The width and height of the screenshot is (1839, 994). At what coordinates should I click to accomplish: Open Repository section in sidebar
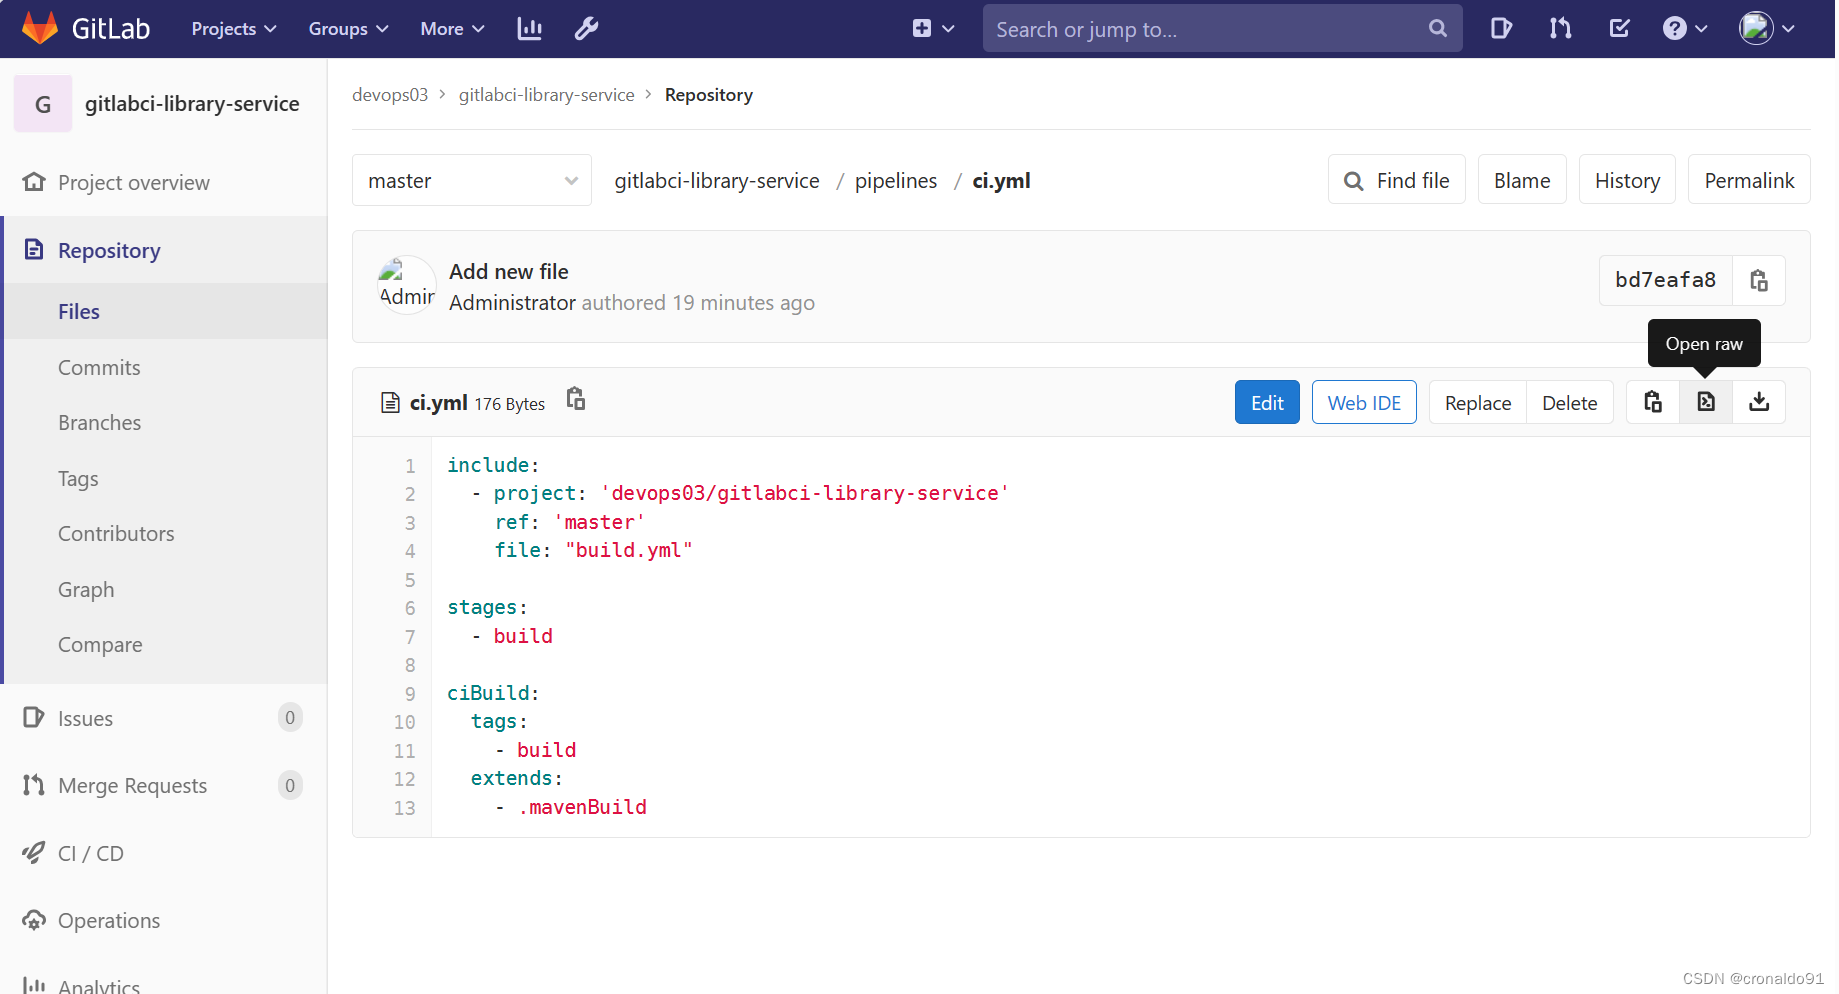tap(164, 250)
